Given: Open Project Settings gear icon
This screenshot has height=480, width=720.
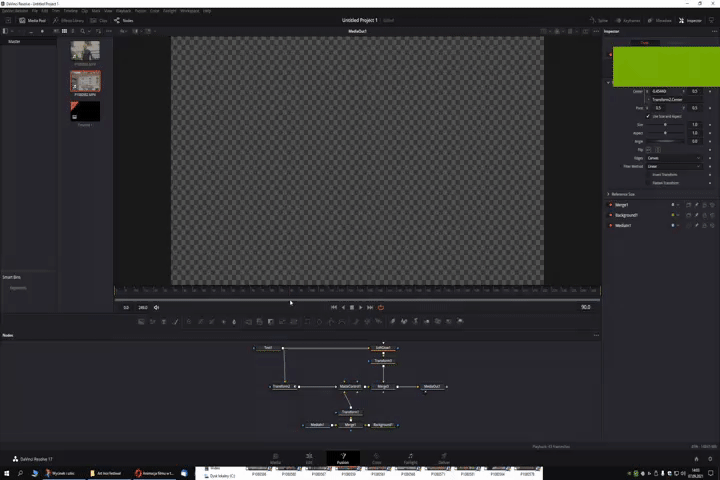Looking at the screenshot, I should pos(710,458).
